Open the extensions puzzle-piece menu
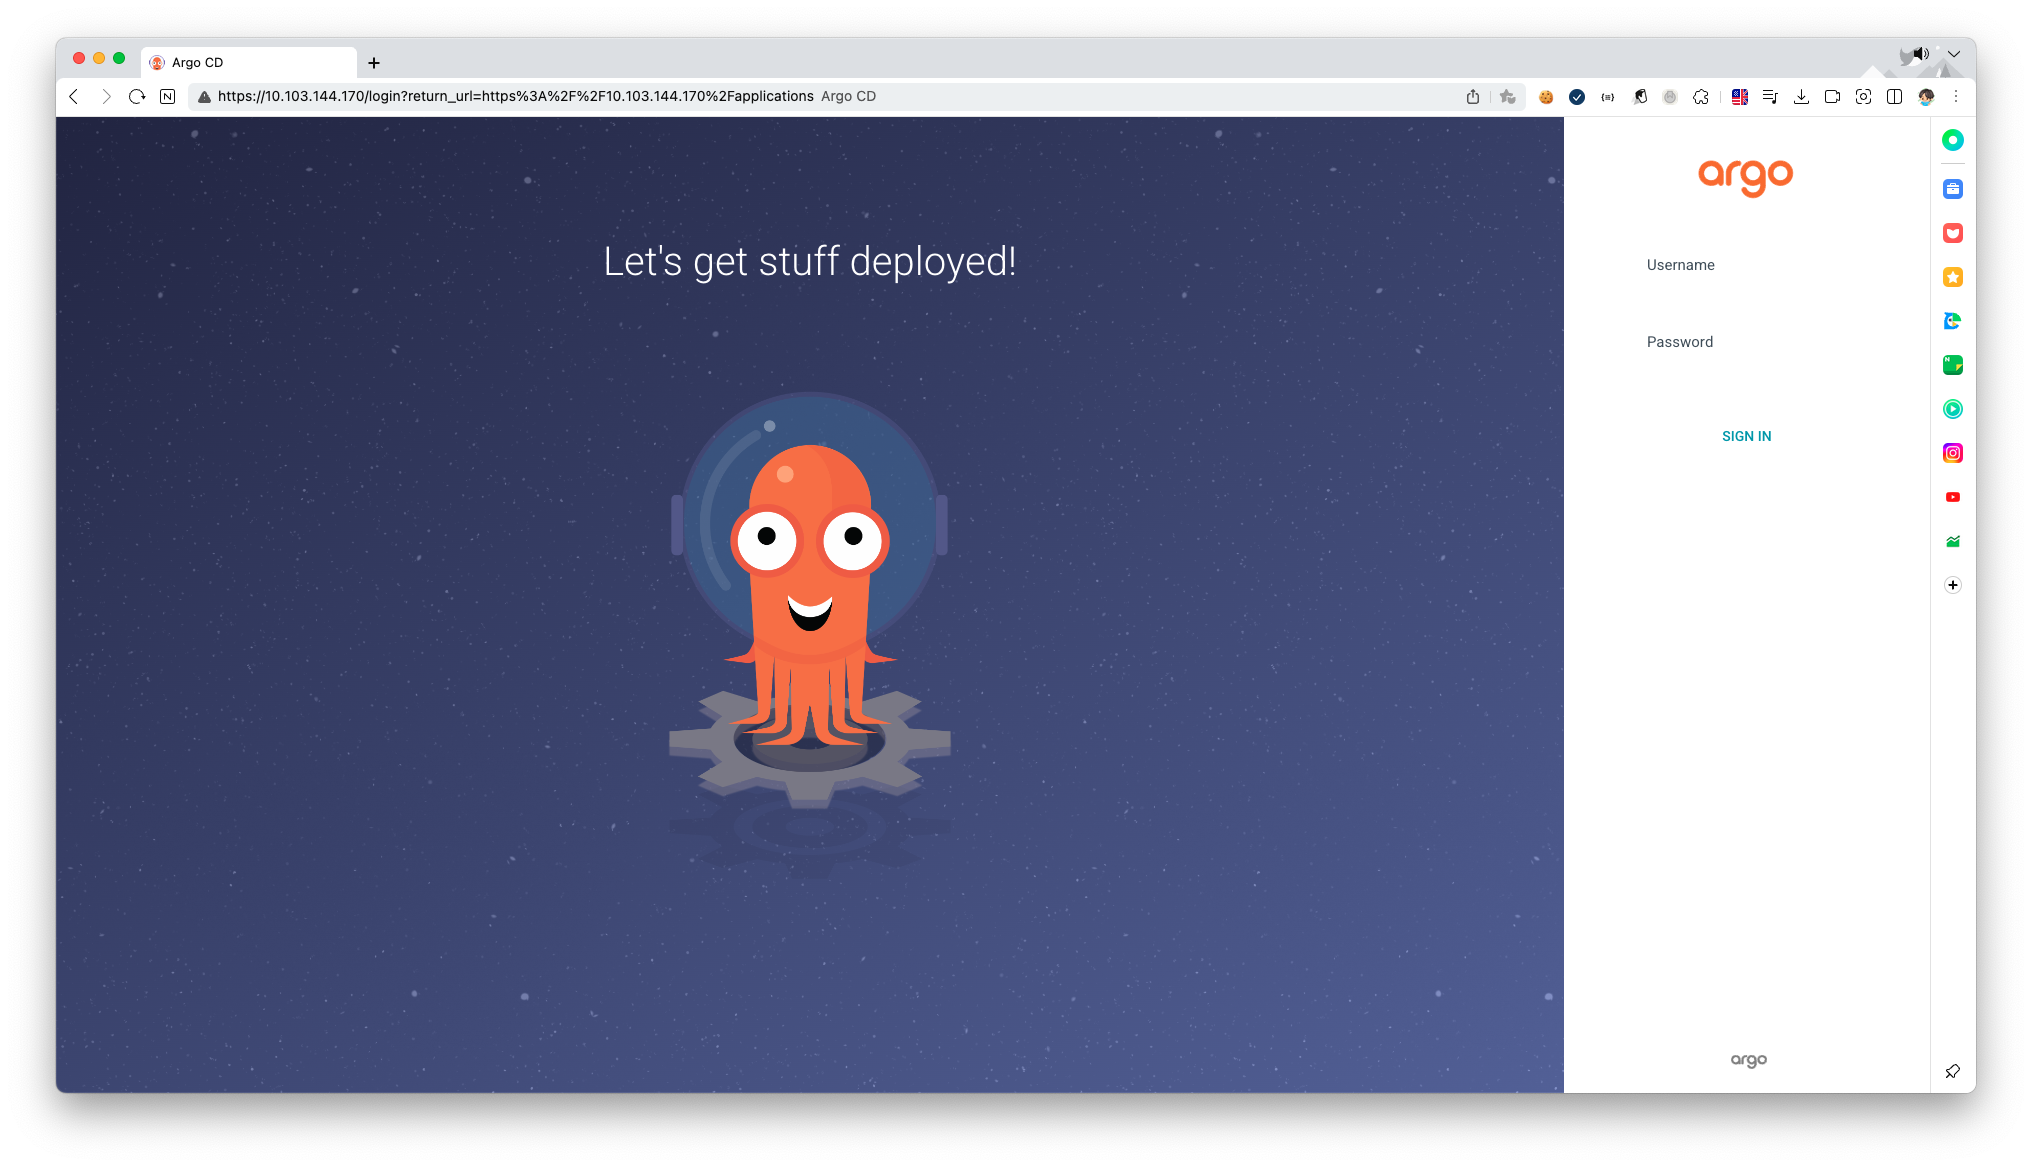The image size is (2032, 1167). tap(1701, 97)
